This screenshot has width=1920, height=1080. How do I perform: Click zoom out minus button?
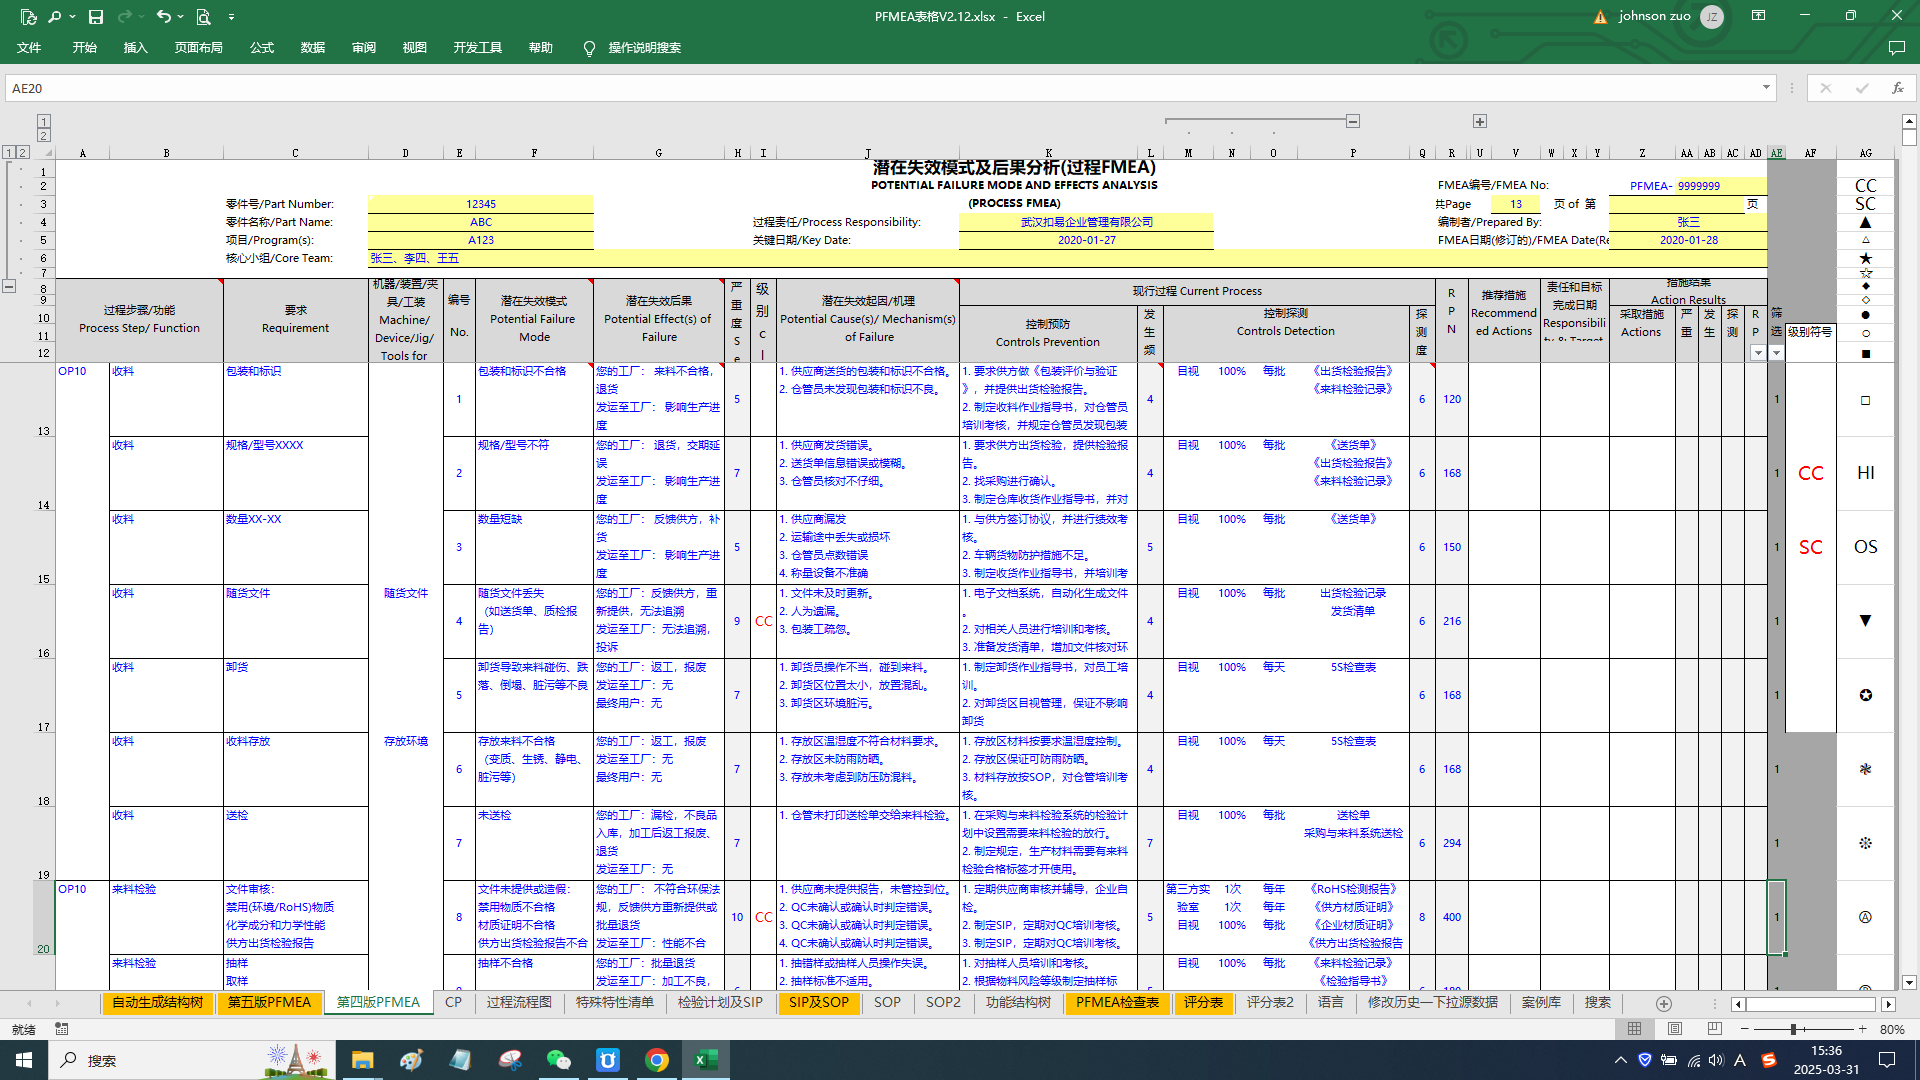(1745, 1029)
